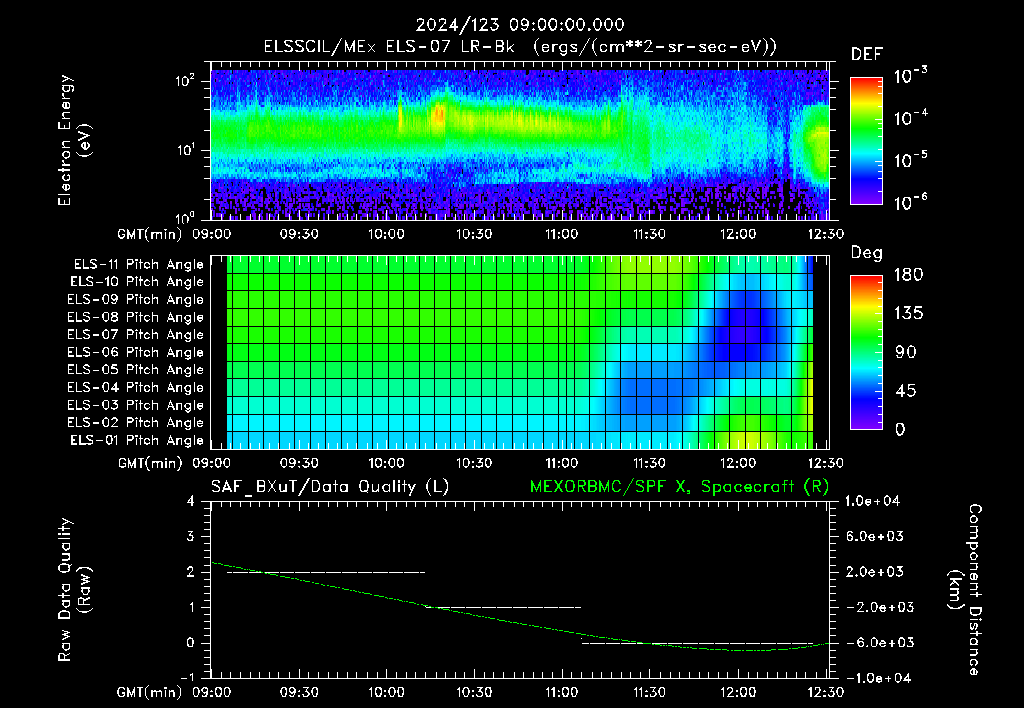Image resolution: width=1024 pixels, height=708 pixels.
Task: Click 'SAF_BXuT/Data Quality (L)' title
Action: [330, 487]
